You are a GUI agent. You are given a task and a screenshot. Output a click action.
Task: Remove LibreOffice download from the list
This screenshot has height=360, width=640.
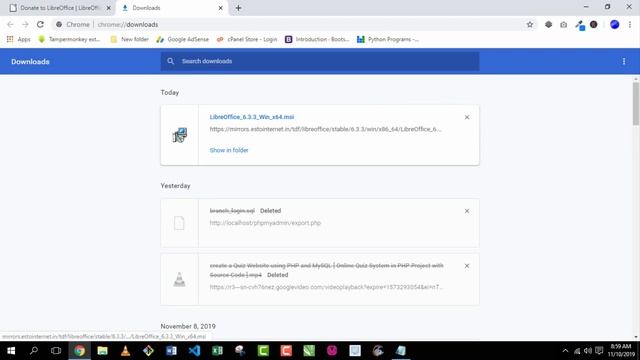[x=467, y=117]
